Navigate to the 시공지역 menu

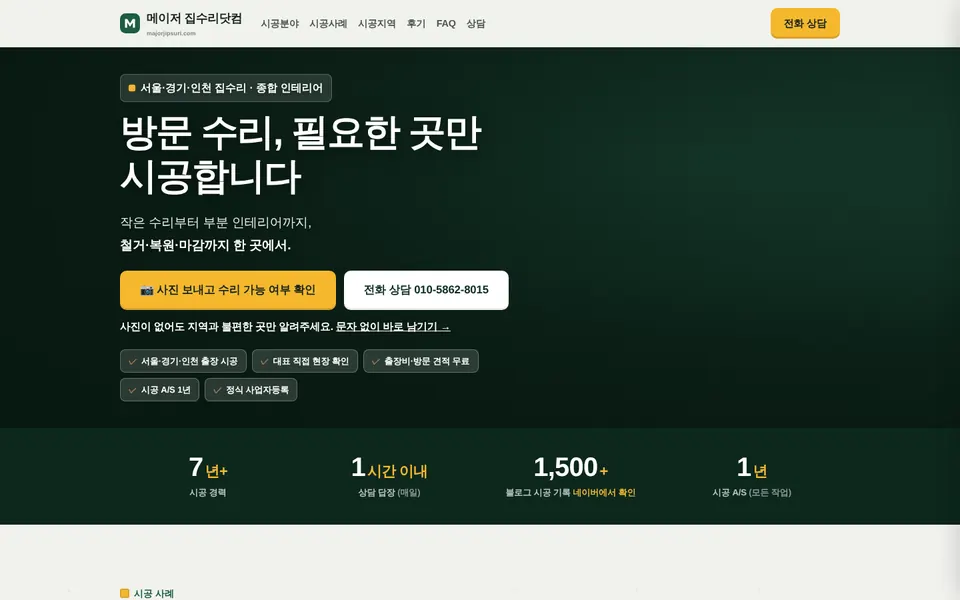tap(377, 24)
